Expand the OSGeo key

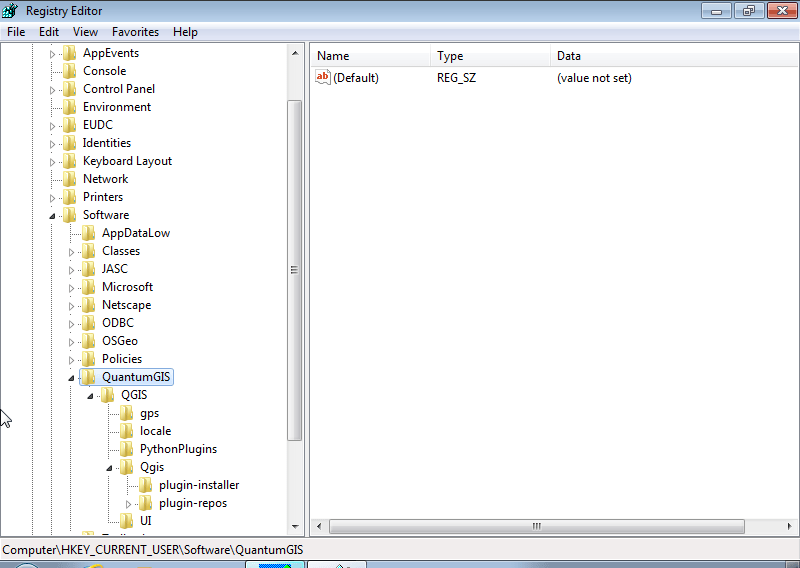pos(71,342)
